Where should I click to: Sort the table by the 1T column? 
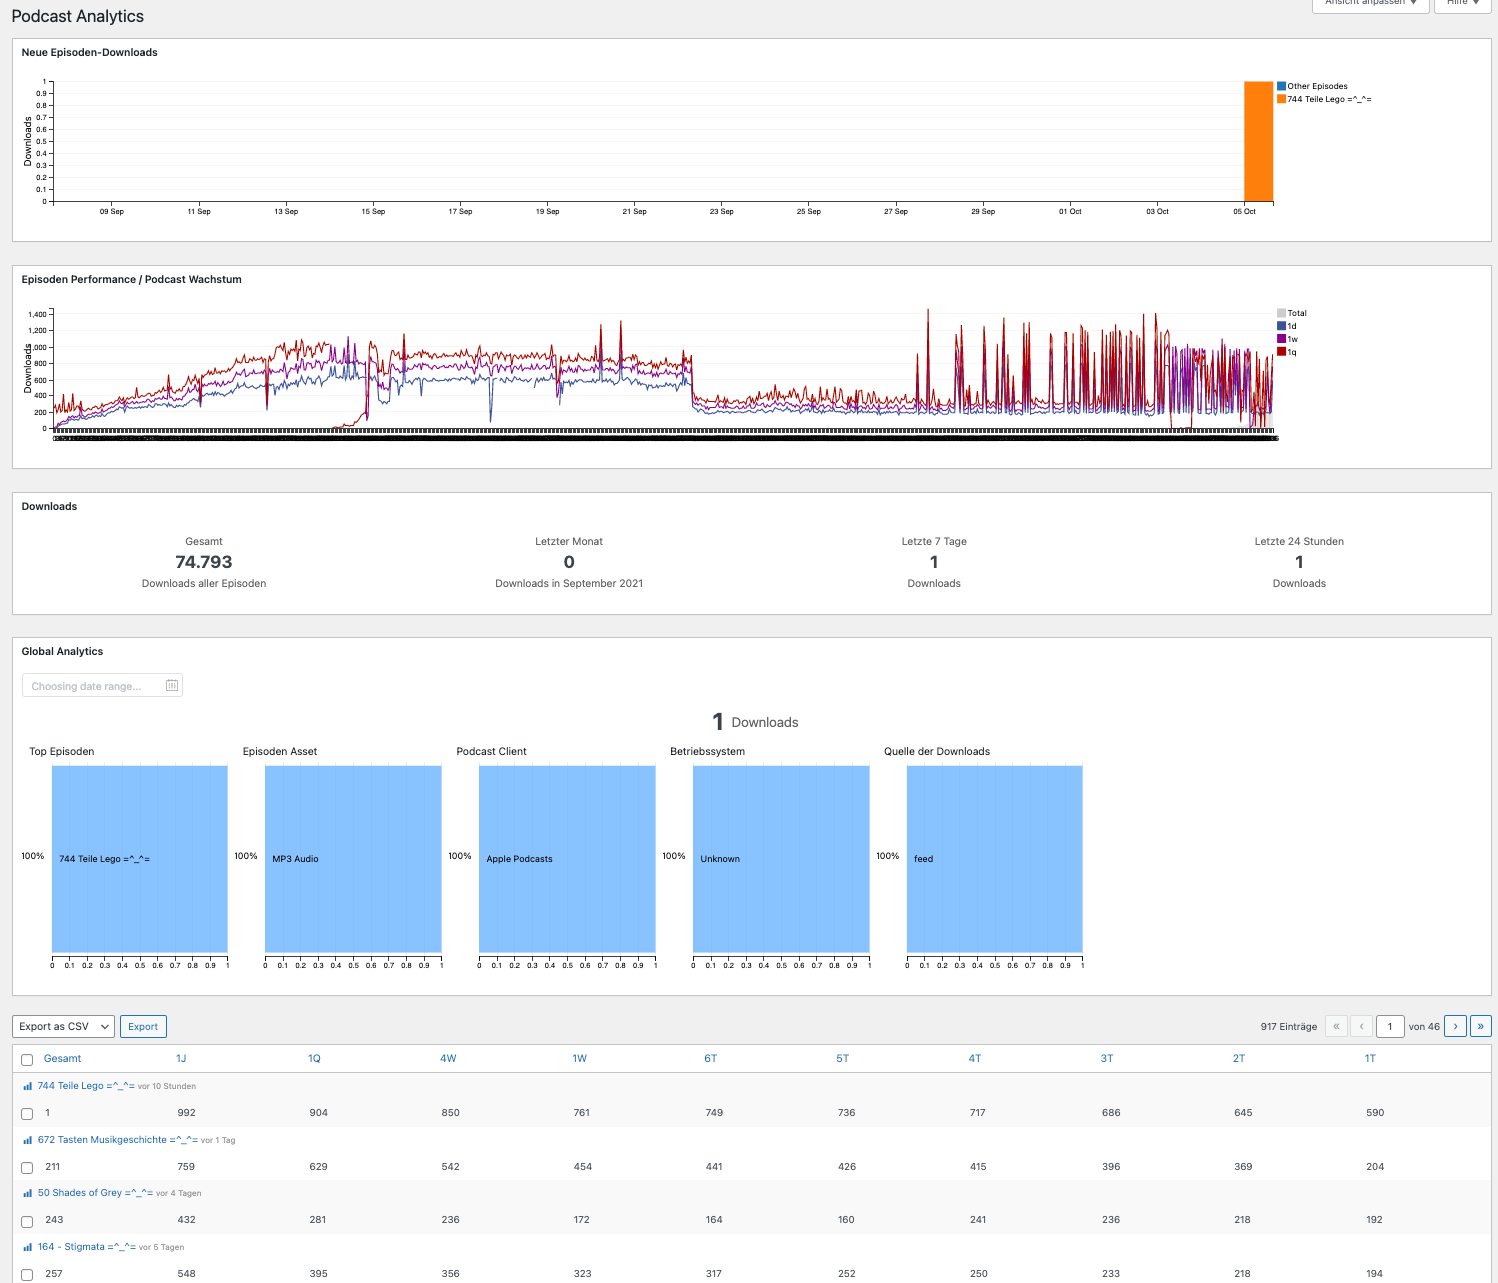[1370, 1058]
